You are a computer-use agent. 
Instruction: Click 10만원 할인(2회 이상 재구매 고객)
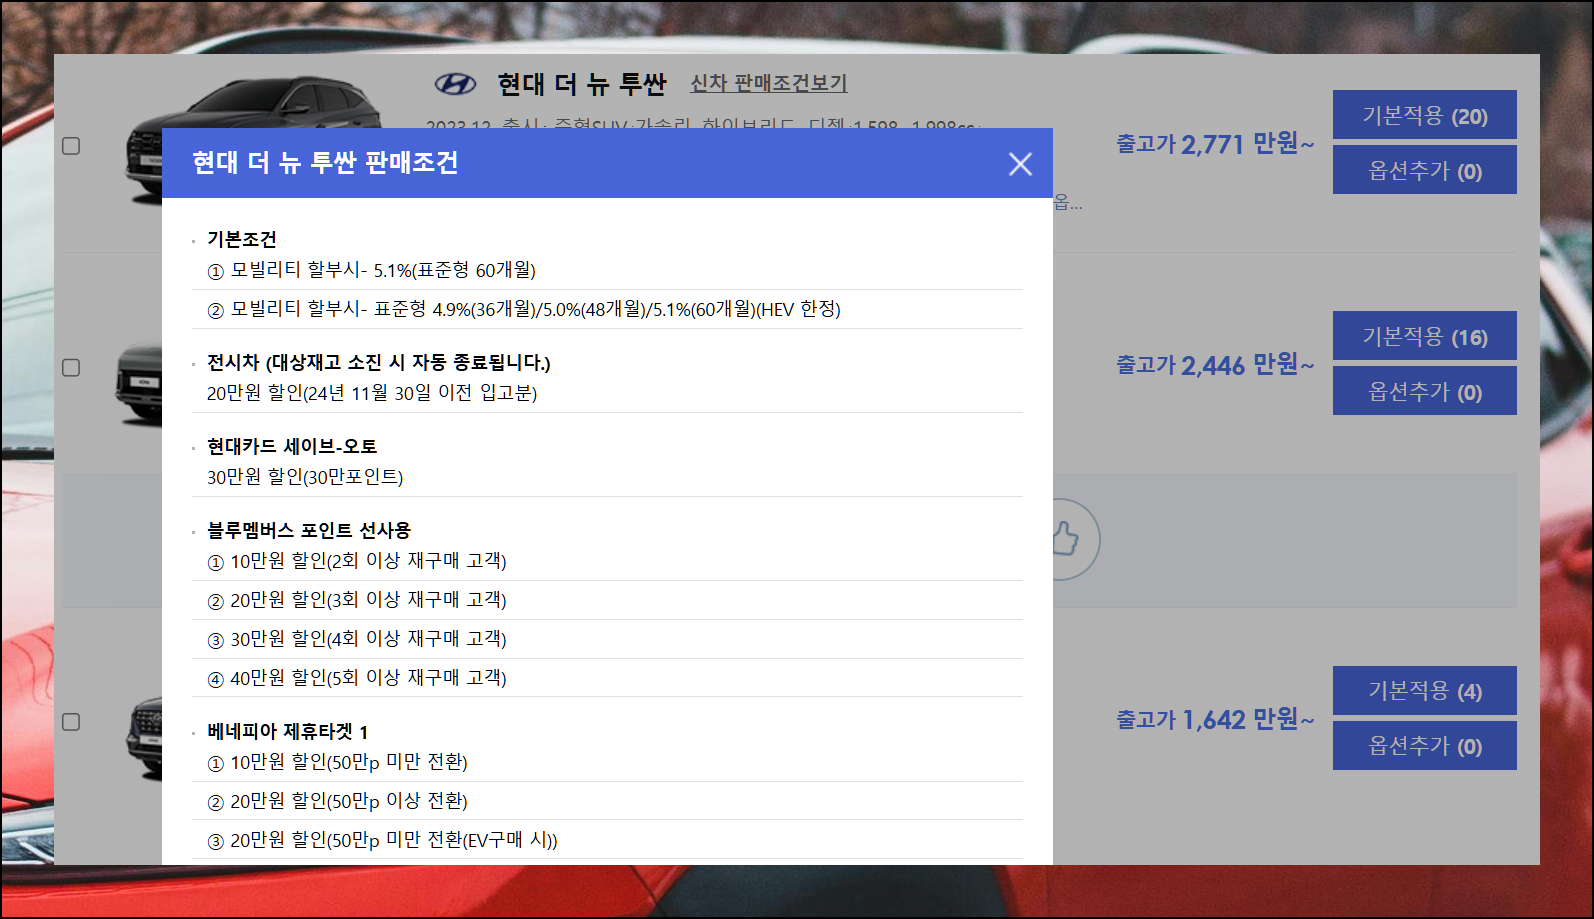click(x=357, y=561)
